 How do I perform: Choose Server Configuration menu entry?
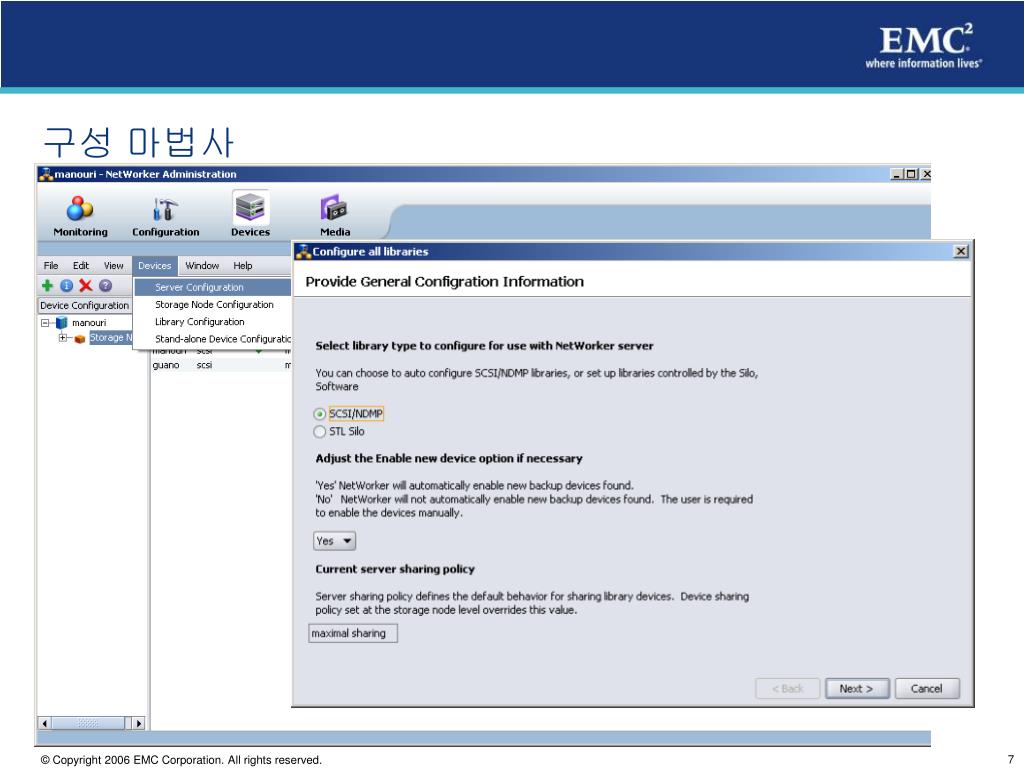(x=213, y=287)
